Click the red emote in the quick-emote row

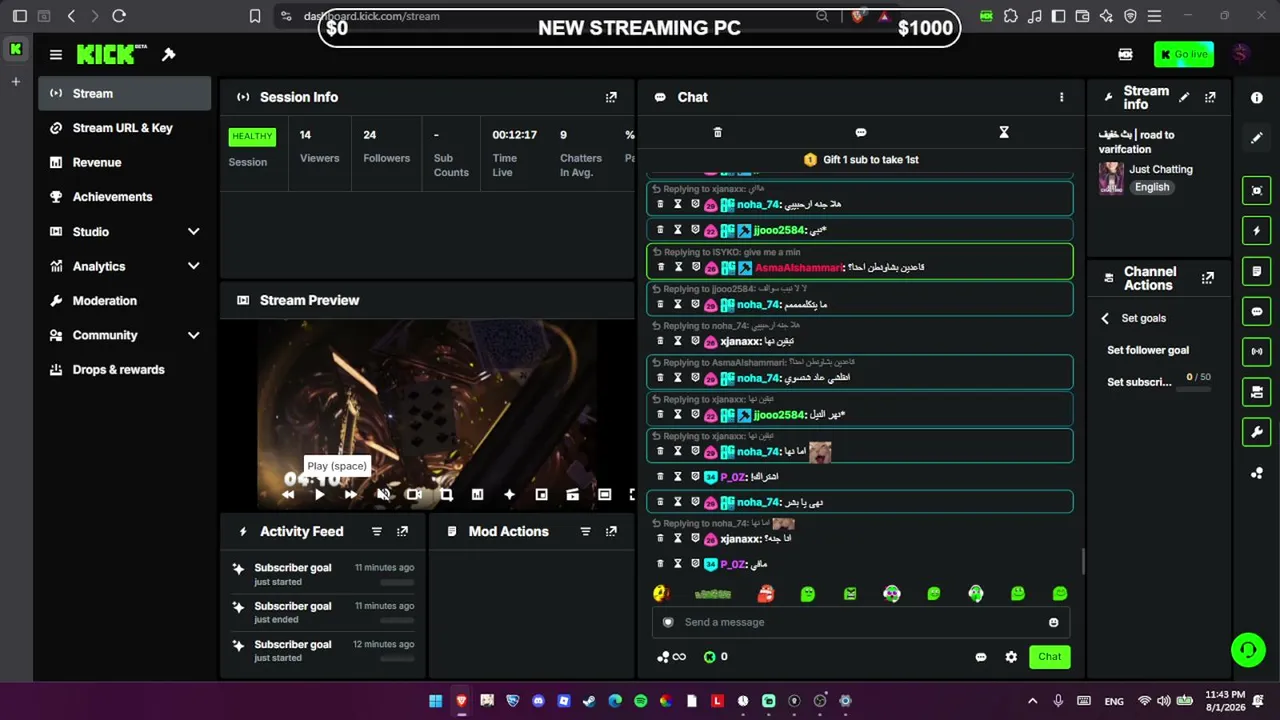click(x=766, y=594)
